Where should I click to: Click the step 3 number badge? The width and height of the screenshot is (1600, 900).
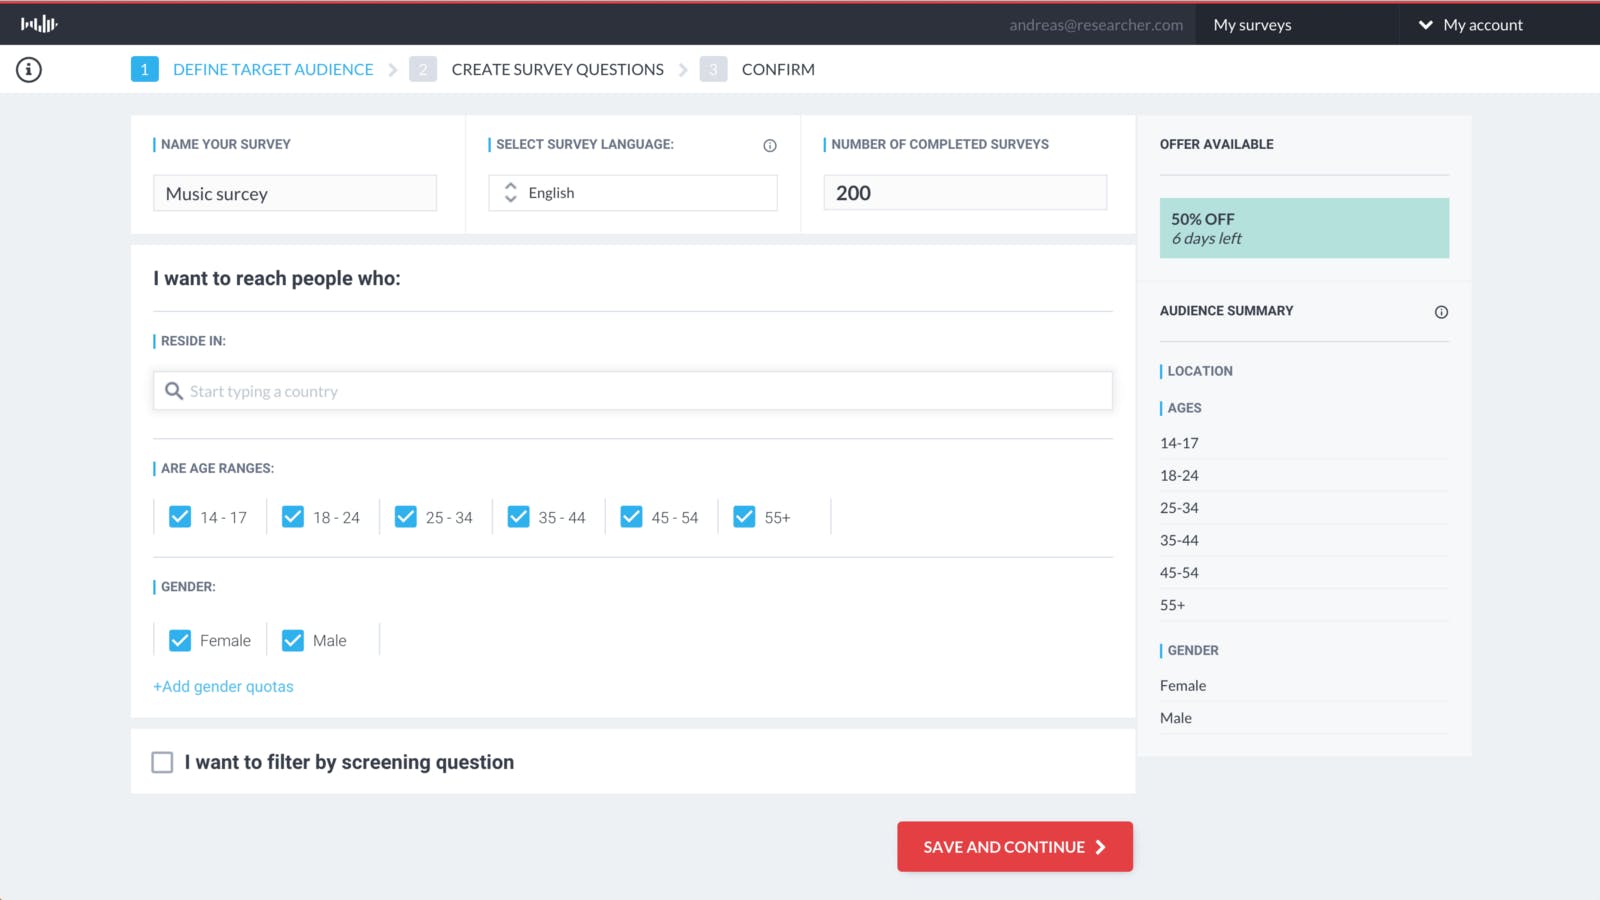(713, 69)
